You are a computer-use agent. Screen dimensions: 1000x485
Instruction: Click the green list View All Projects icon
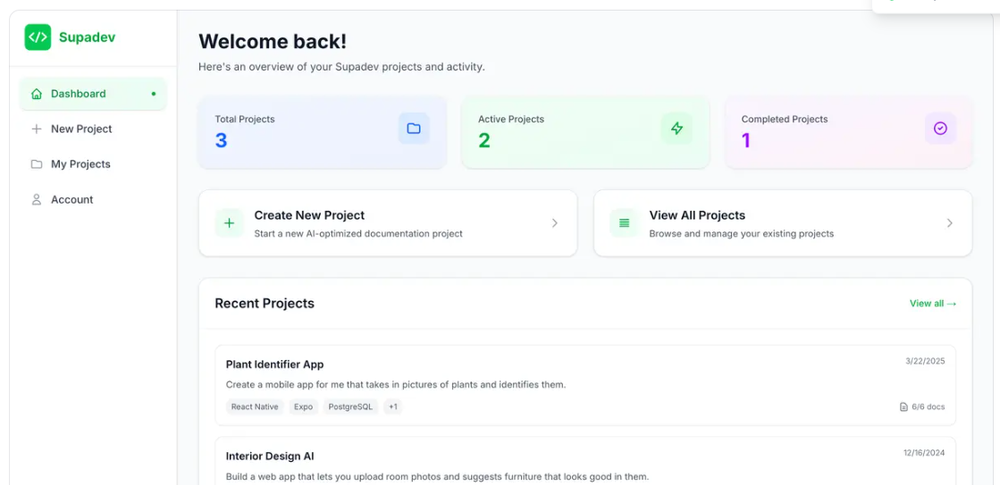[624, 223]
